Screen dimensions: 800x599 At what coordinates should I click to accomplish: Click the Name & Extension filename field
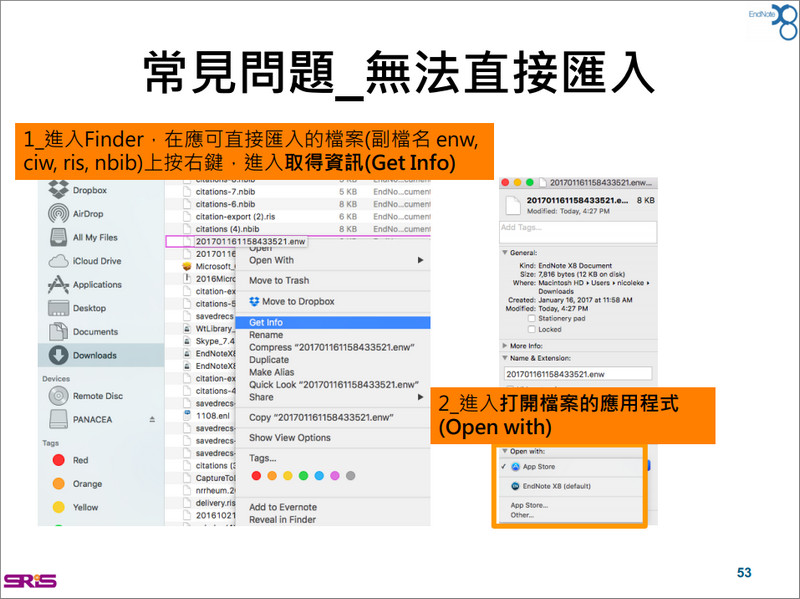(x=578, y=373)
